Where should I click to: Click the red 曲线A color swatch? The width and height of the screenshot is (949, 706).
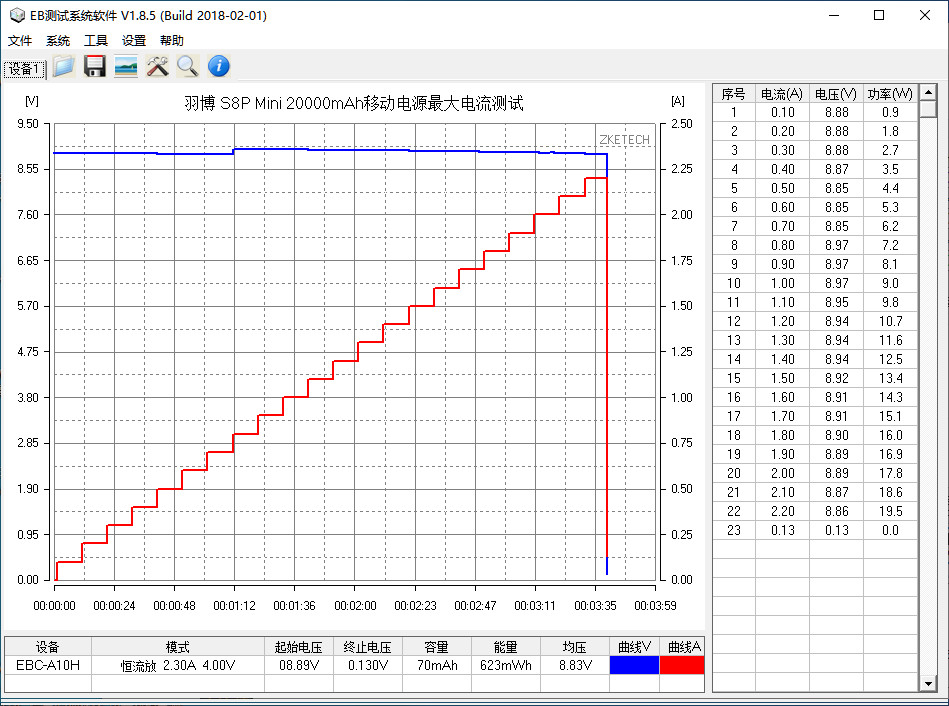click(682, 665)
